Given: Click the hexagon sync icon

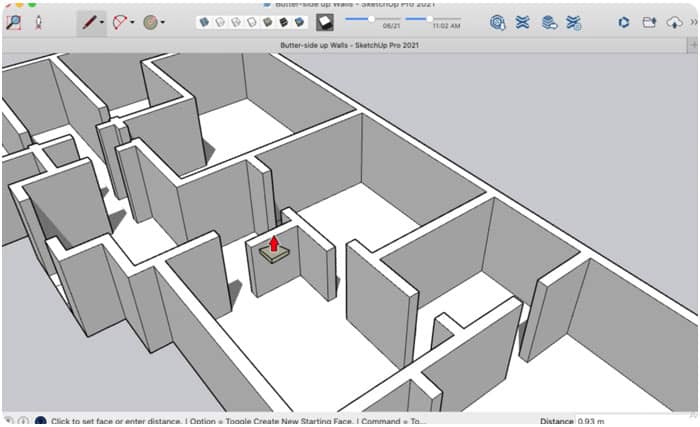Looking at the screenshot, I should tap(624, 22).
